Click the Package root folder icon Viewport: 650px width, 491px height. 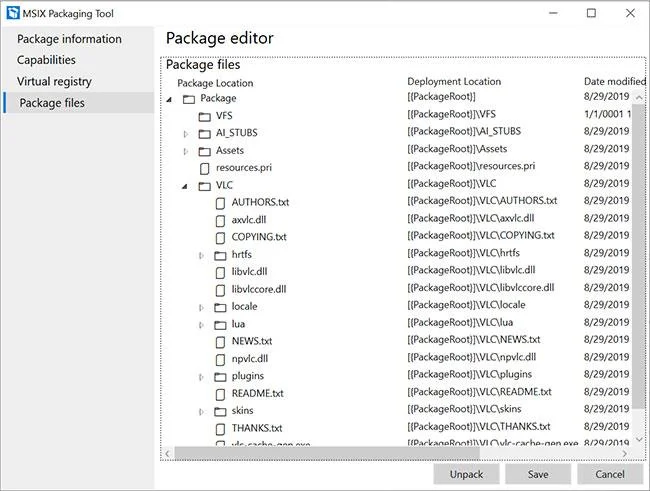point(189,99)
